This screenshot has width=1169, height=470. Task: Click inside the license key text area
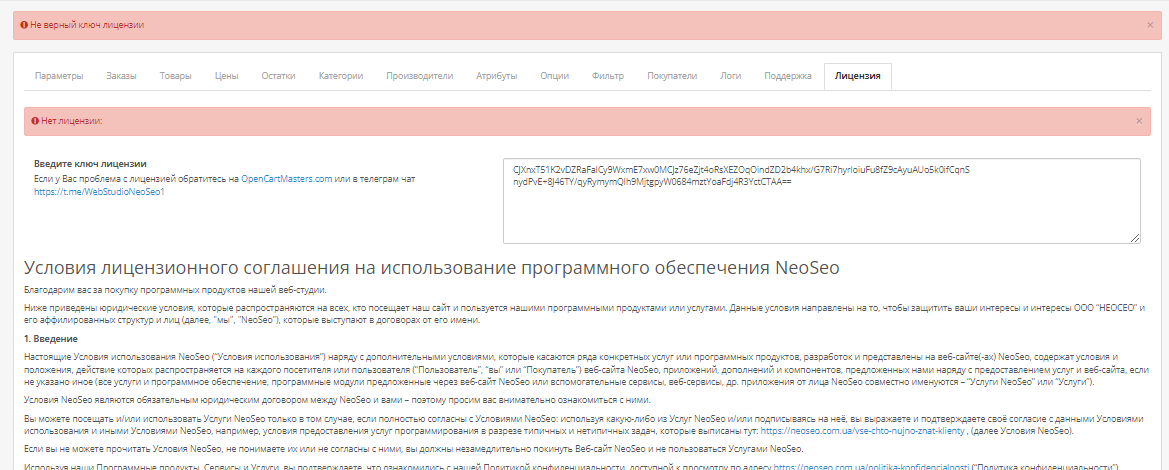point(822,201)
